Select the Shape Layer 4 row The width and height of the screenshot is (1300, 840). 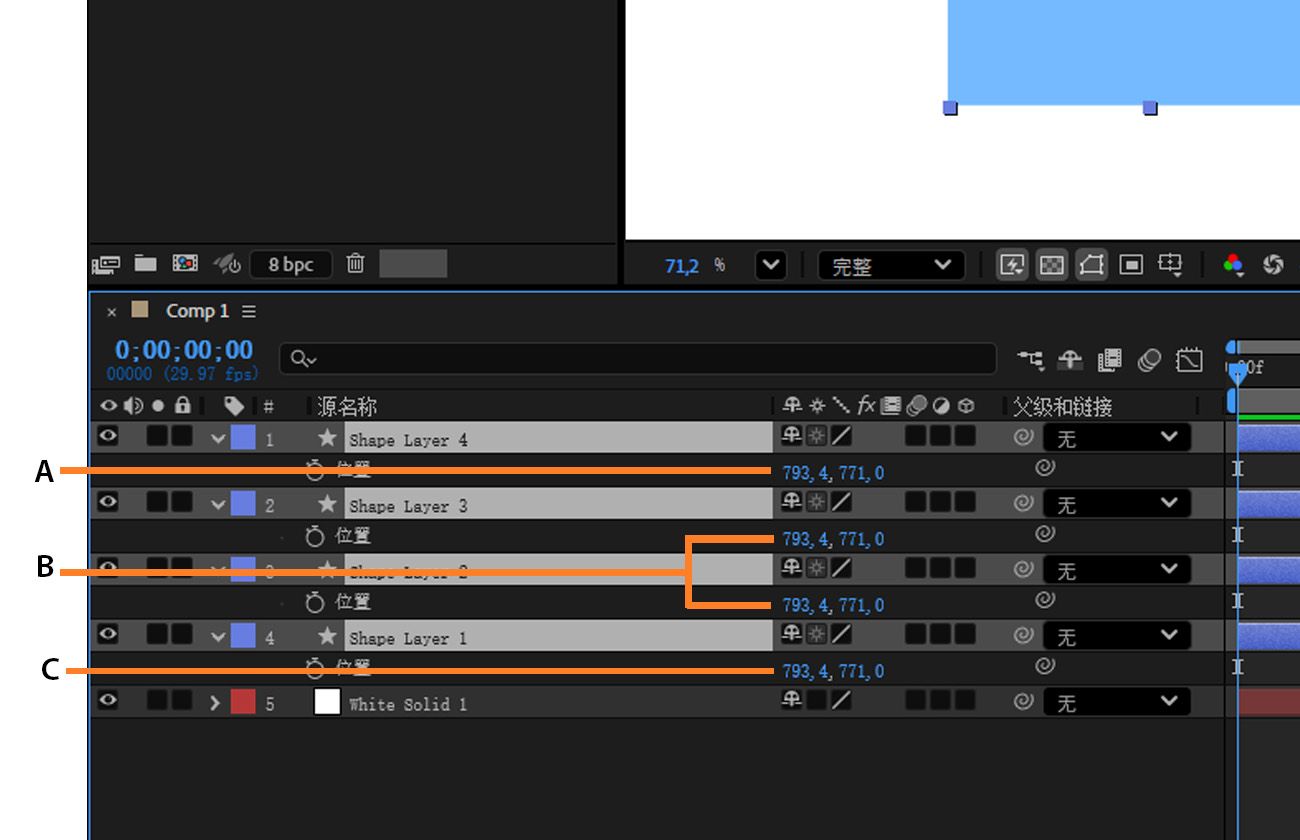click(x=558, y=437)
